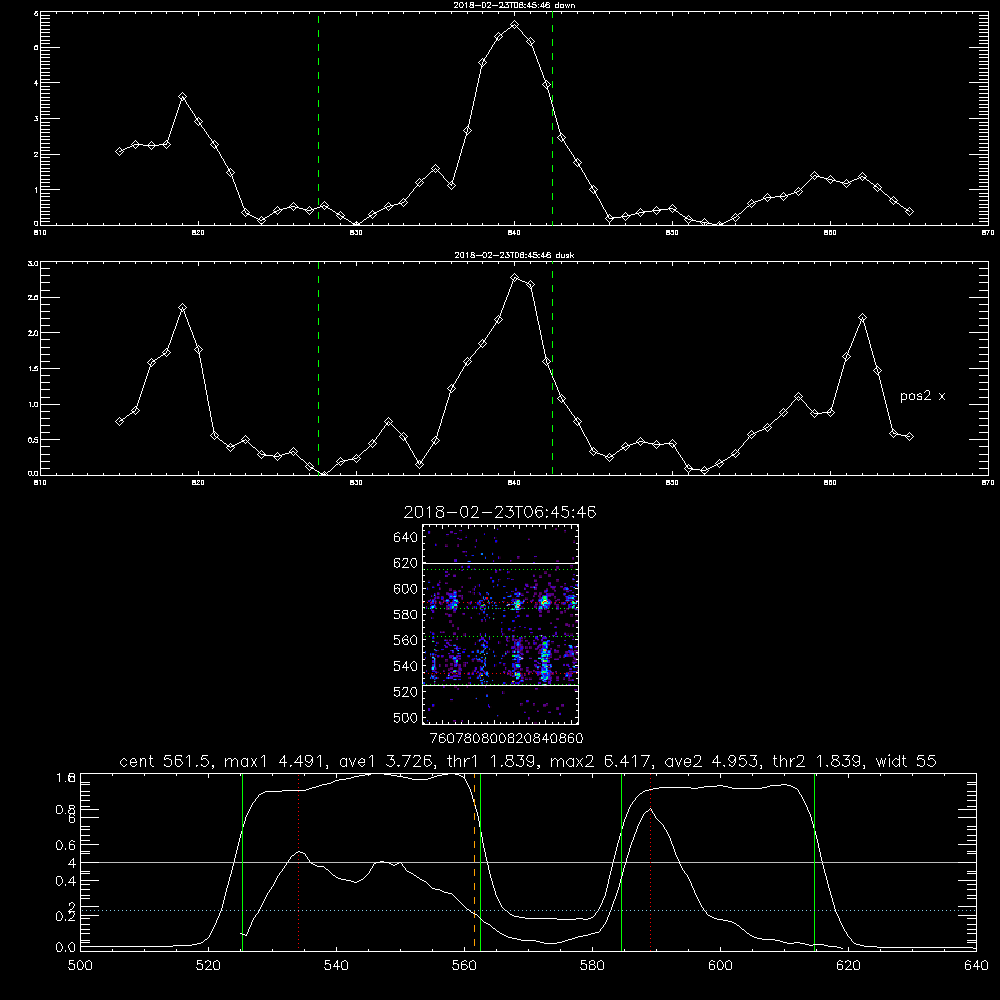Click the first solid green line in the bottom plot
This screenshot has height=1000, width=1000.
(x=242, y=862)
